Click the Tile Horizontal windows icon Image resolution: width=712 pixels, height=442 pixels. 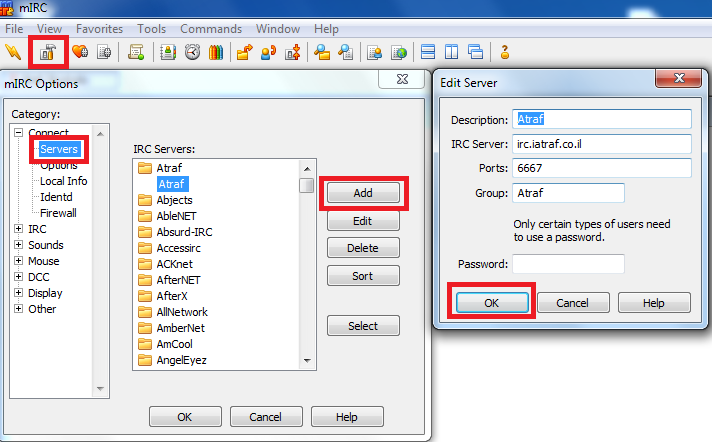[427, 52]
